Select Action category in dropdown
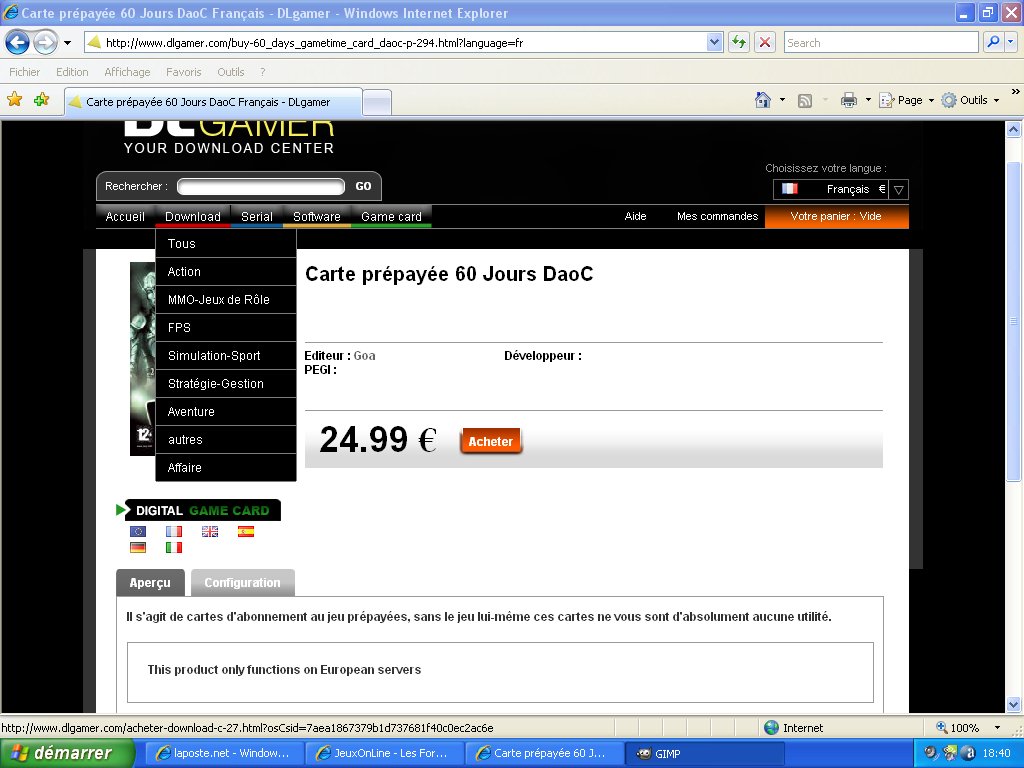Image resolution: width=1024 pixels, height=768 pixels. click(x=226, y=272)
